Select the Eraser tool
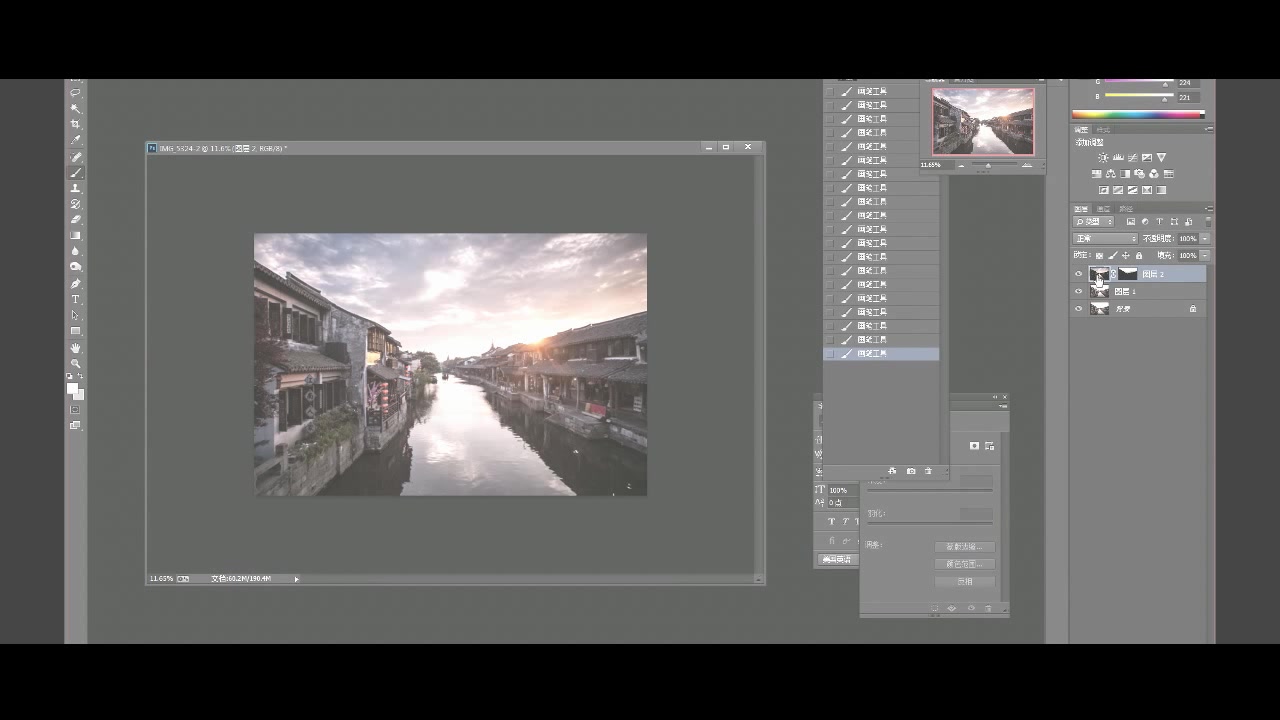The image size is (1280, 720). (x=75, y=220)
